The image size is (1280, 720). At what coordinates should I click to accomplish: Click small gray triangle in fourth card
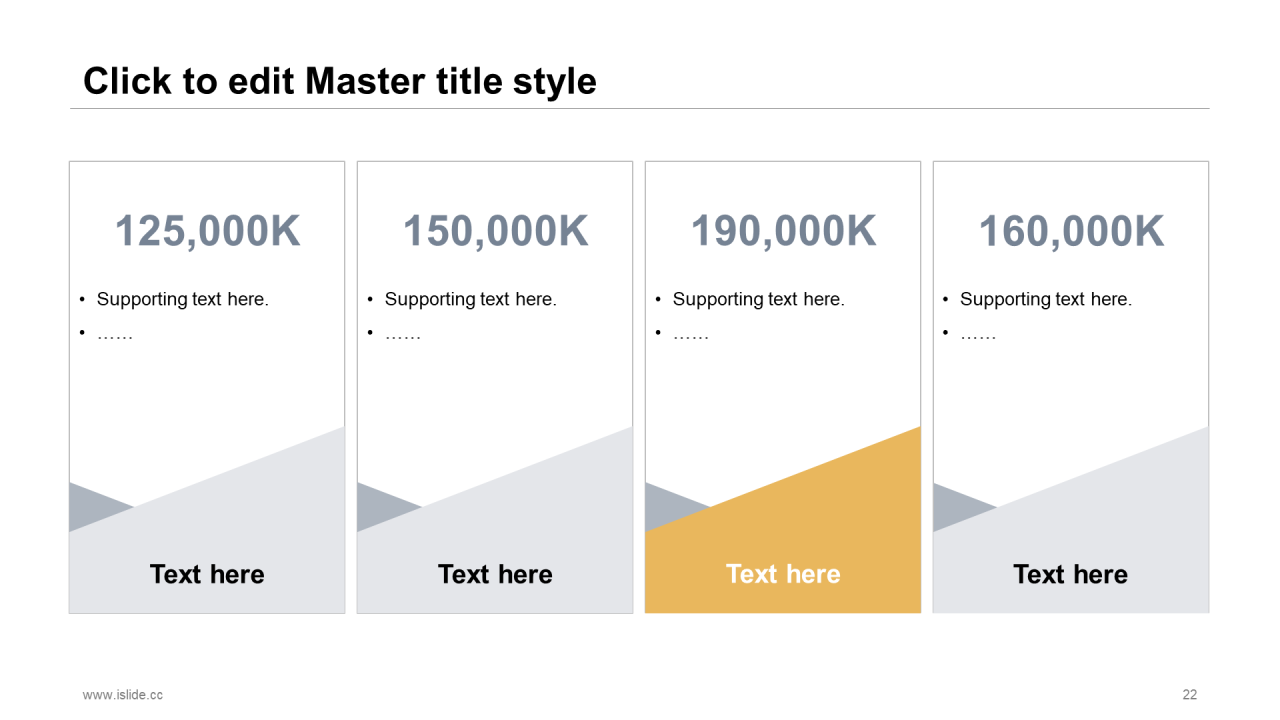pyautogui.click(x=955, y=507)
